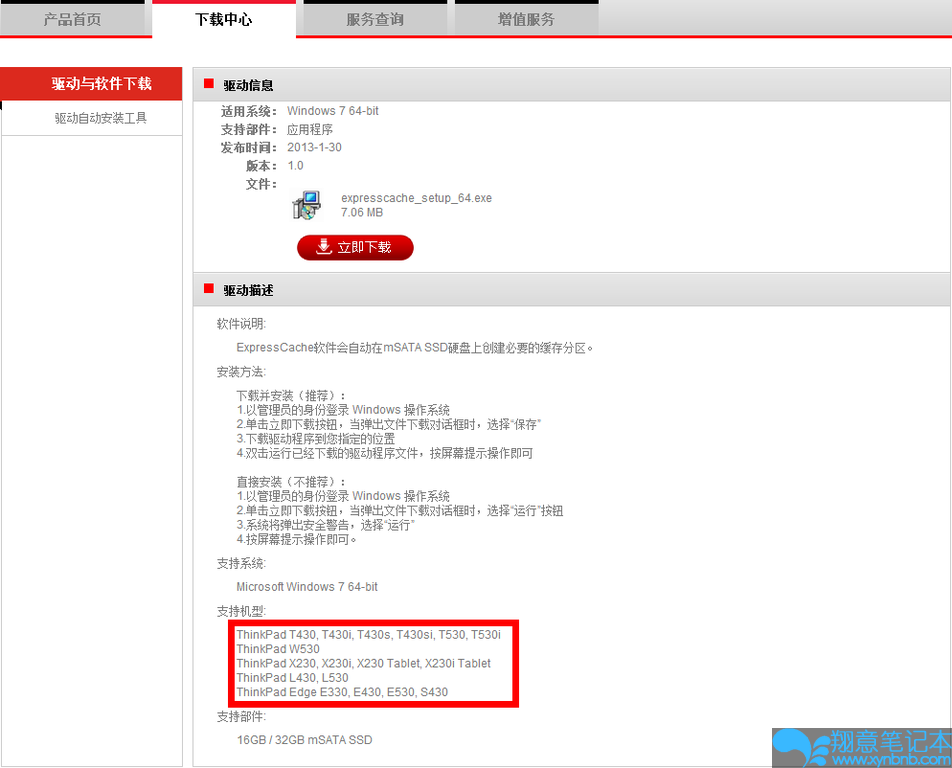Click the 直接安装（不推荐） heading
The height and width of the screenshot is (768, 952).
coord(291,482)
